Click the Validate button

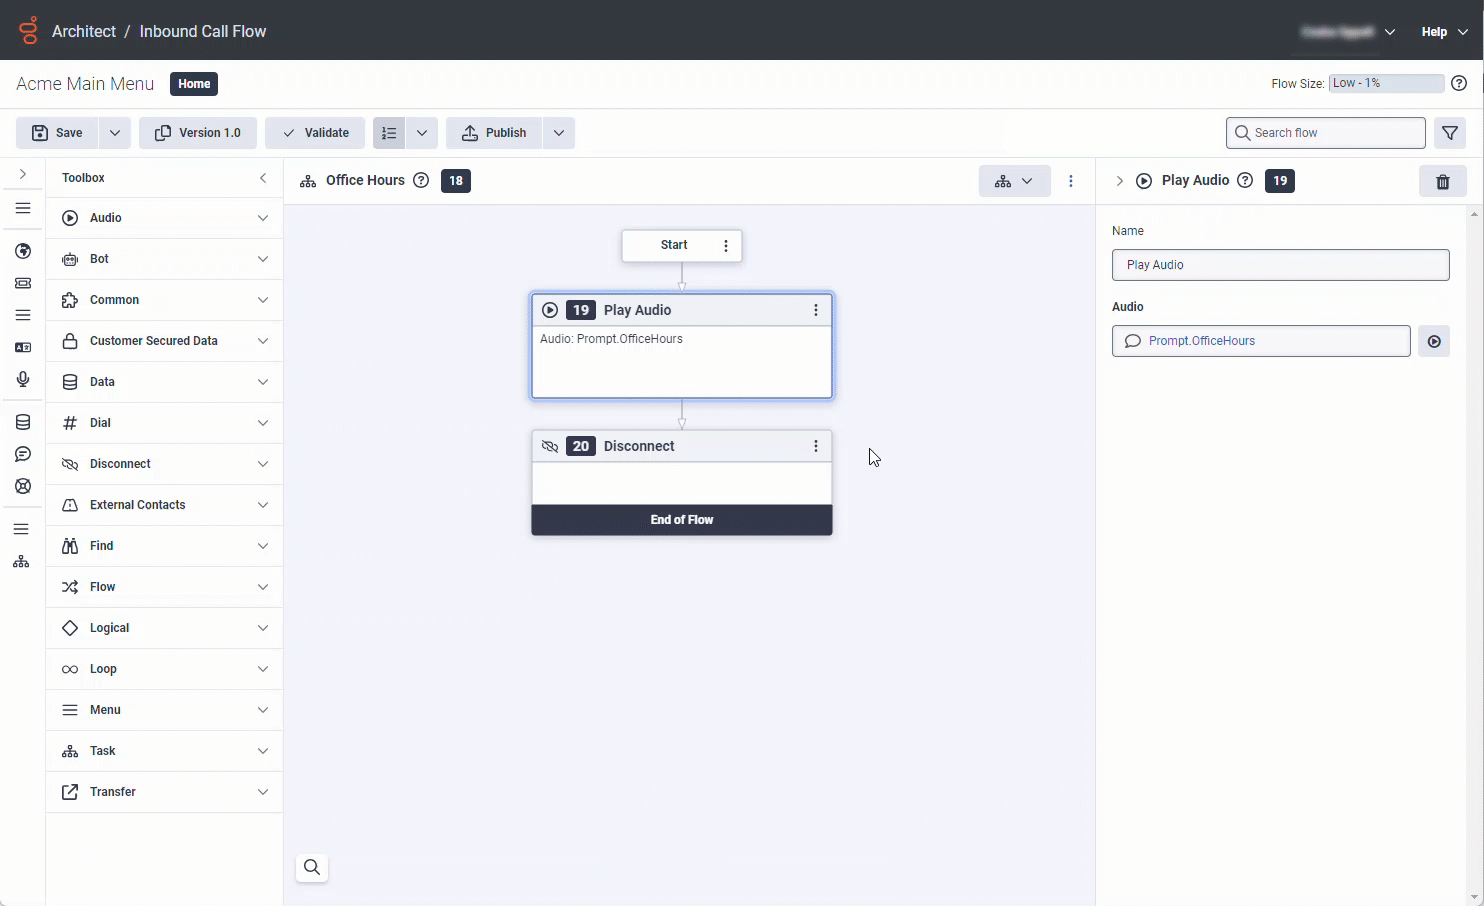point(314,132)
